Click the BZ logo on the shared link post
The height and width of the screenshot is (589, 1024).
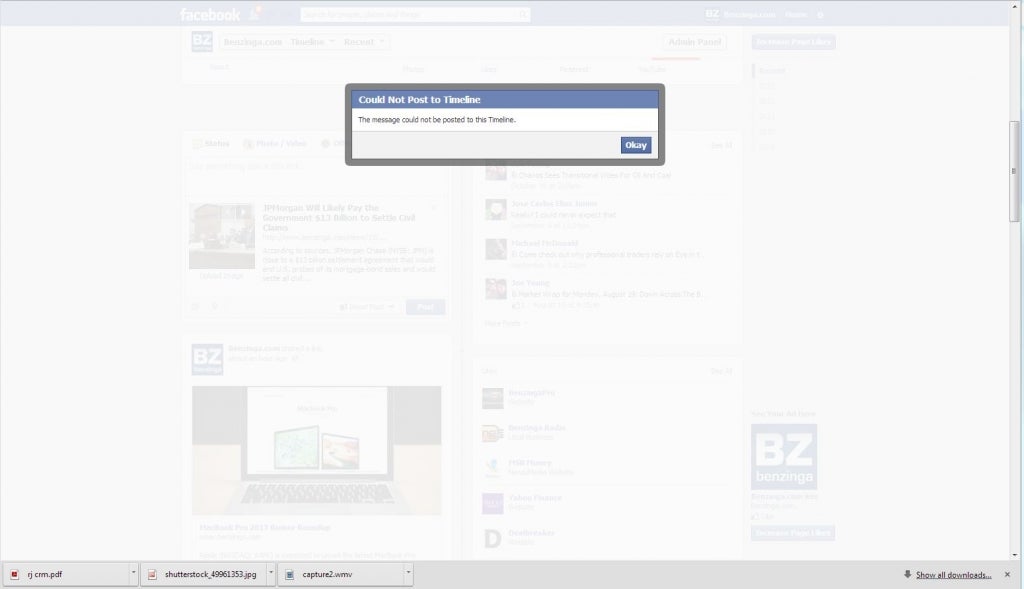click(x=207, y=359)
